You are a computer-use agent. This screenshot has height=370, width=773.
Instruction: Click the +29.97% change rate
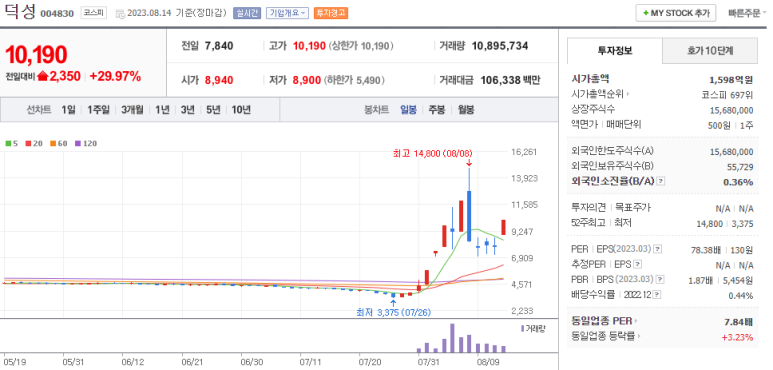pos(115,76)
